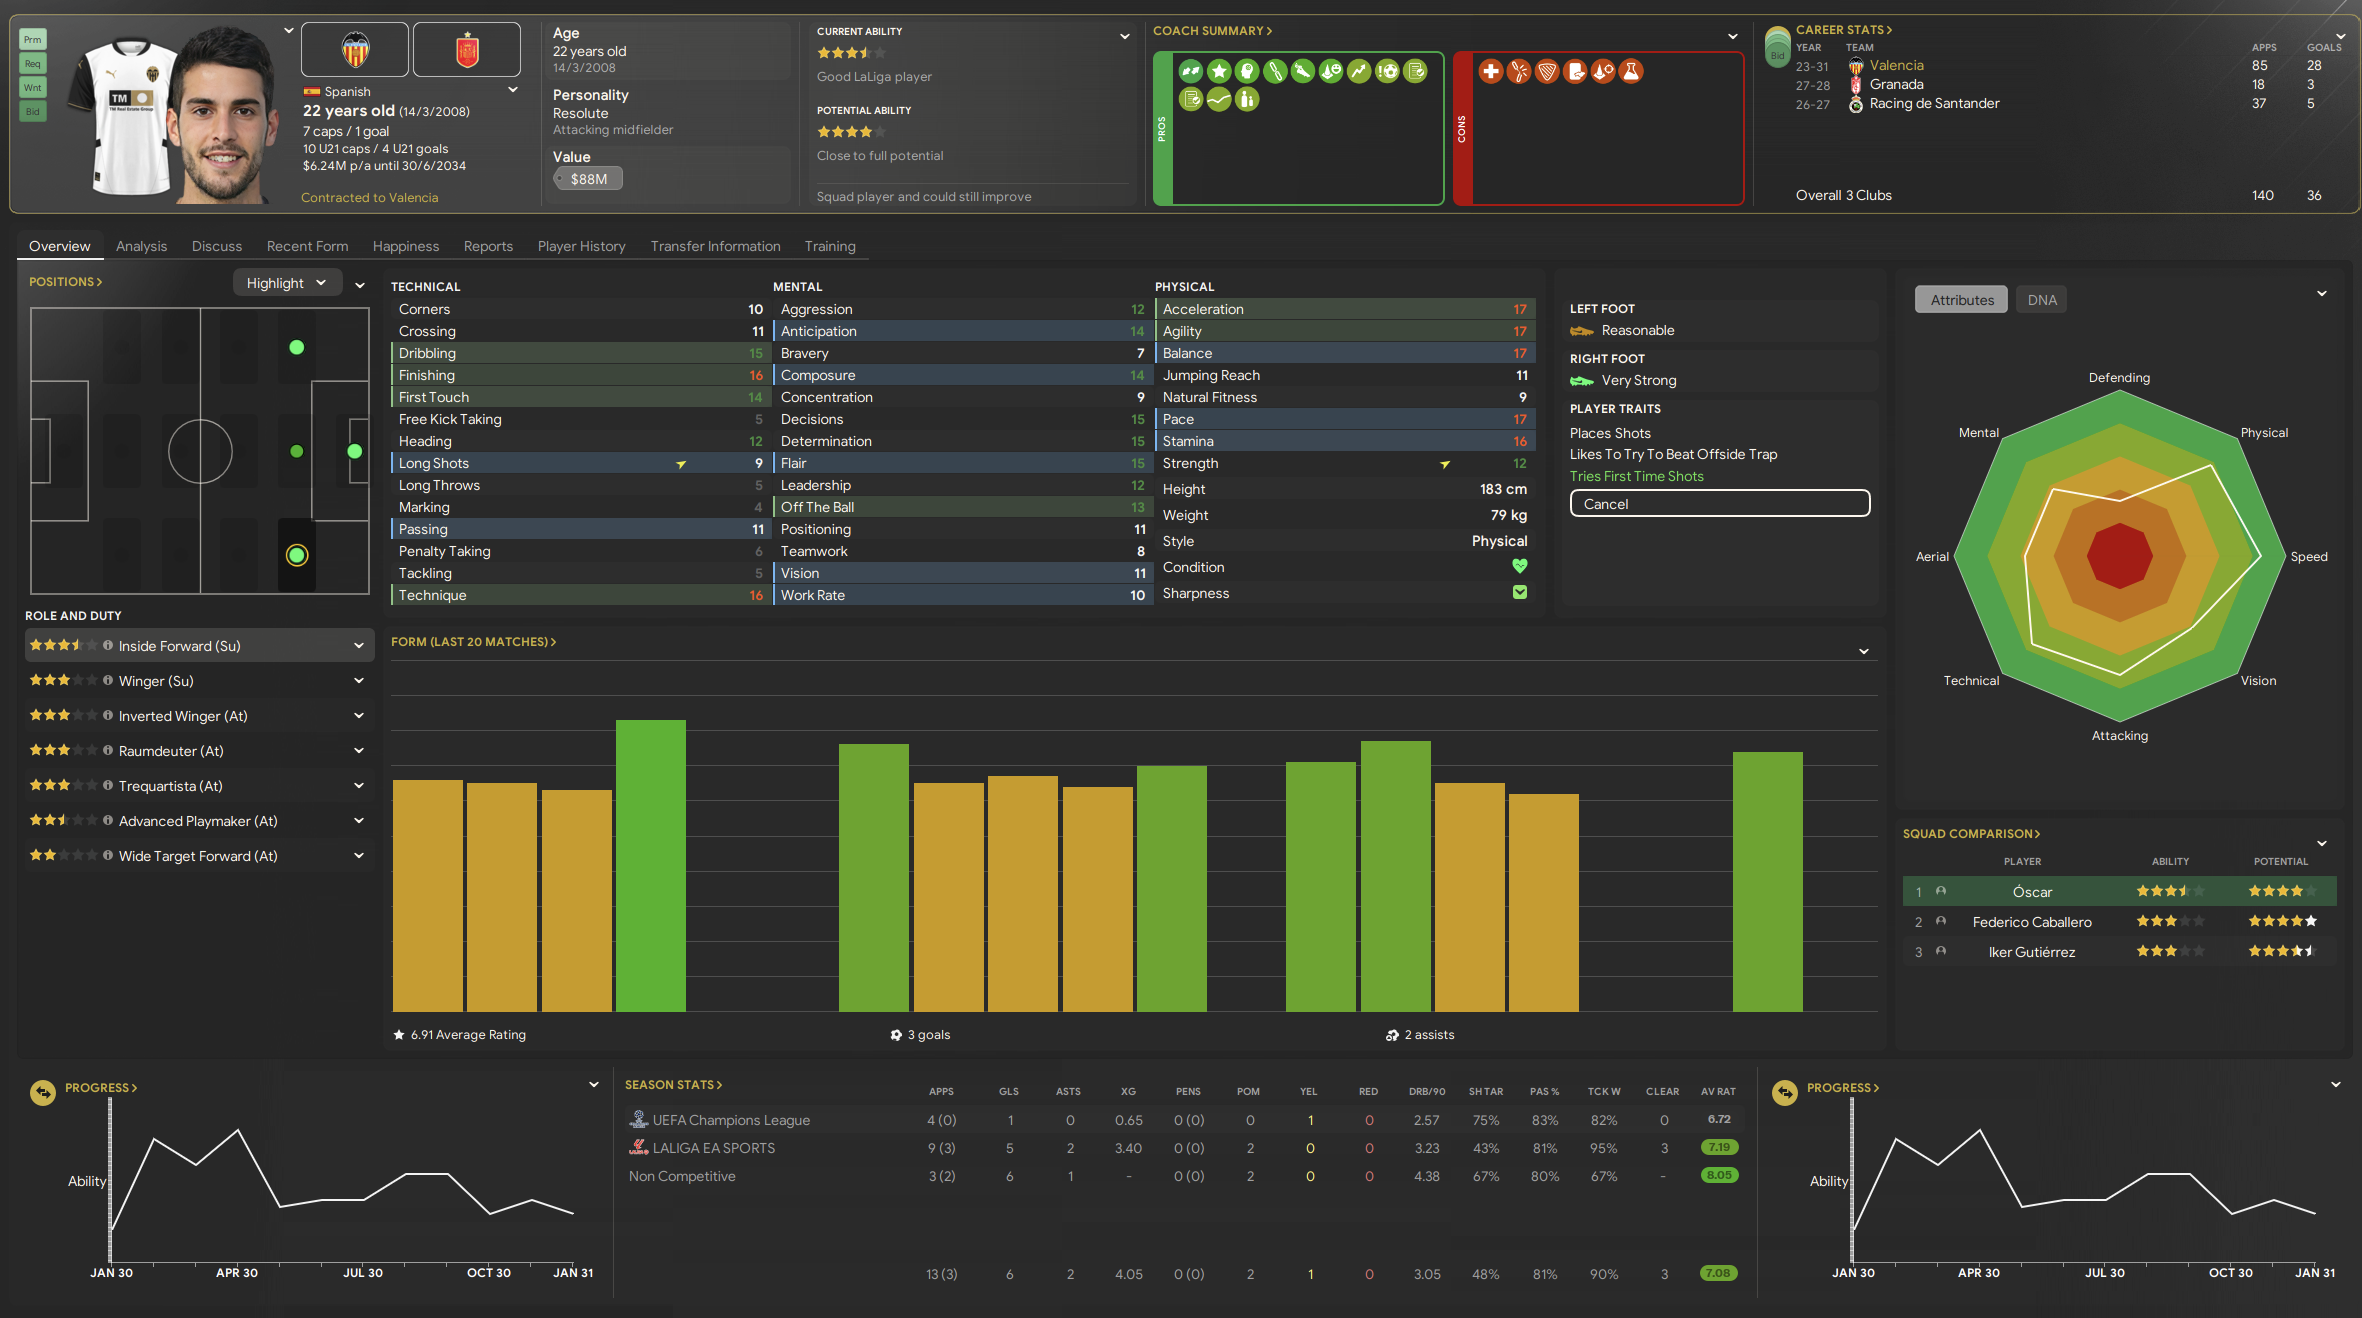The height and width of the screenshot is (1318, 2362).
Task: Switch radar view to DNA
Action: 2042,300
